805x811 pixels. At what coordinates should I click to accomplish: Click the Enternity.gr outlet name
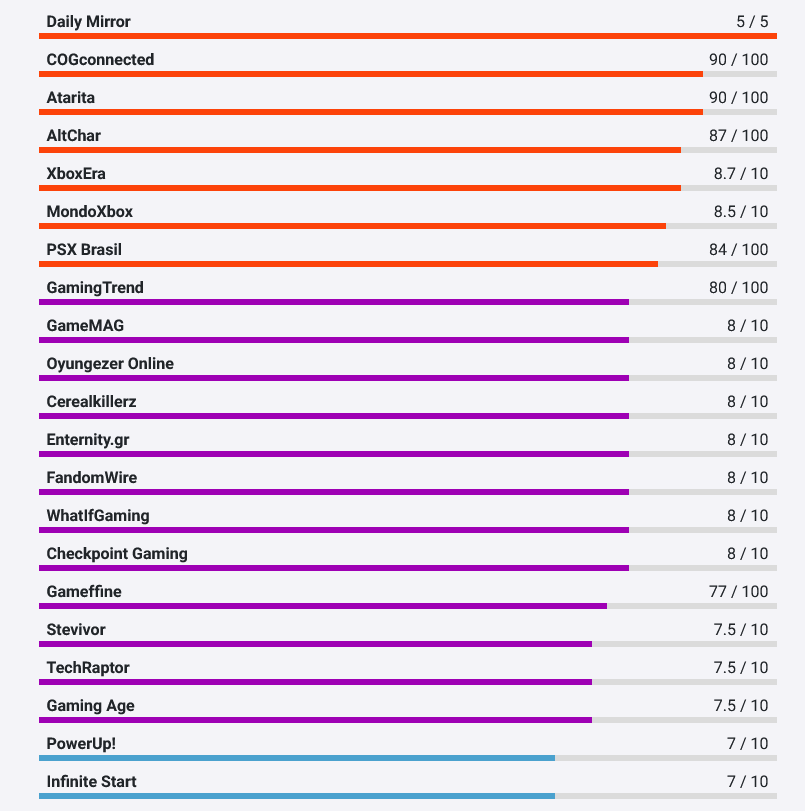click(x=88, y=439)
